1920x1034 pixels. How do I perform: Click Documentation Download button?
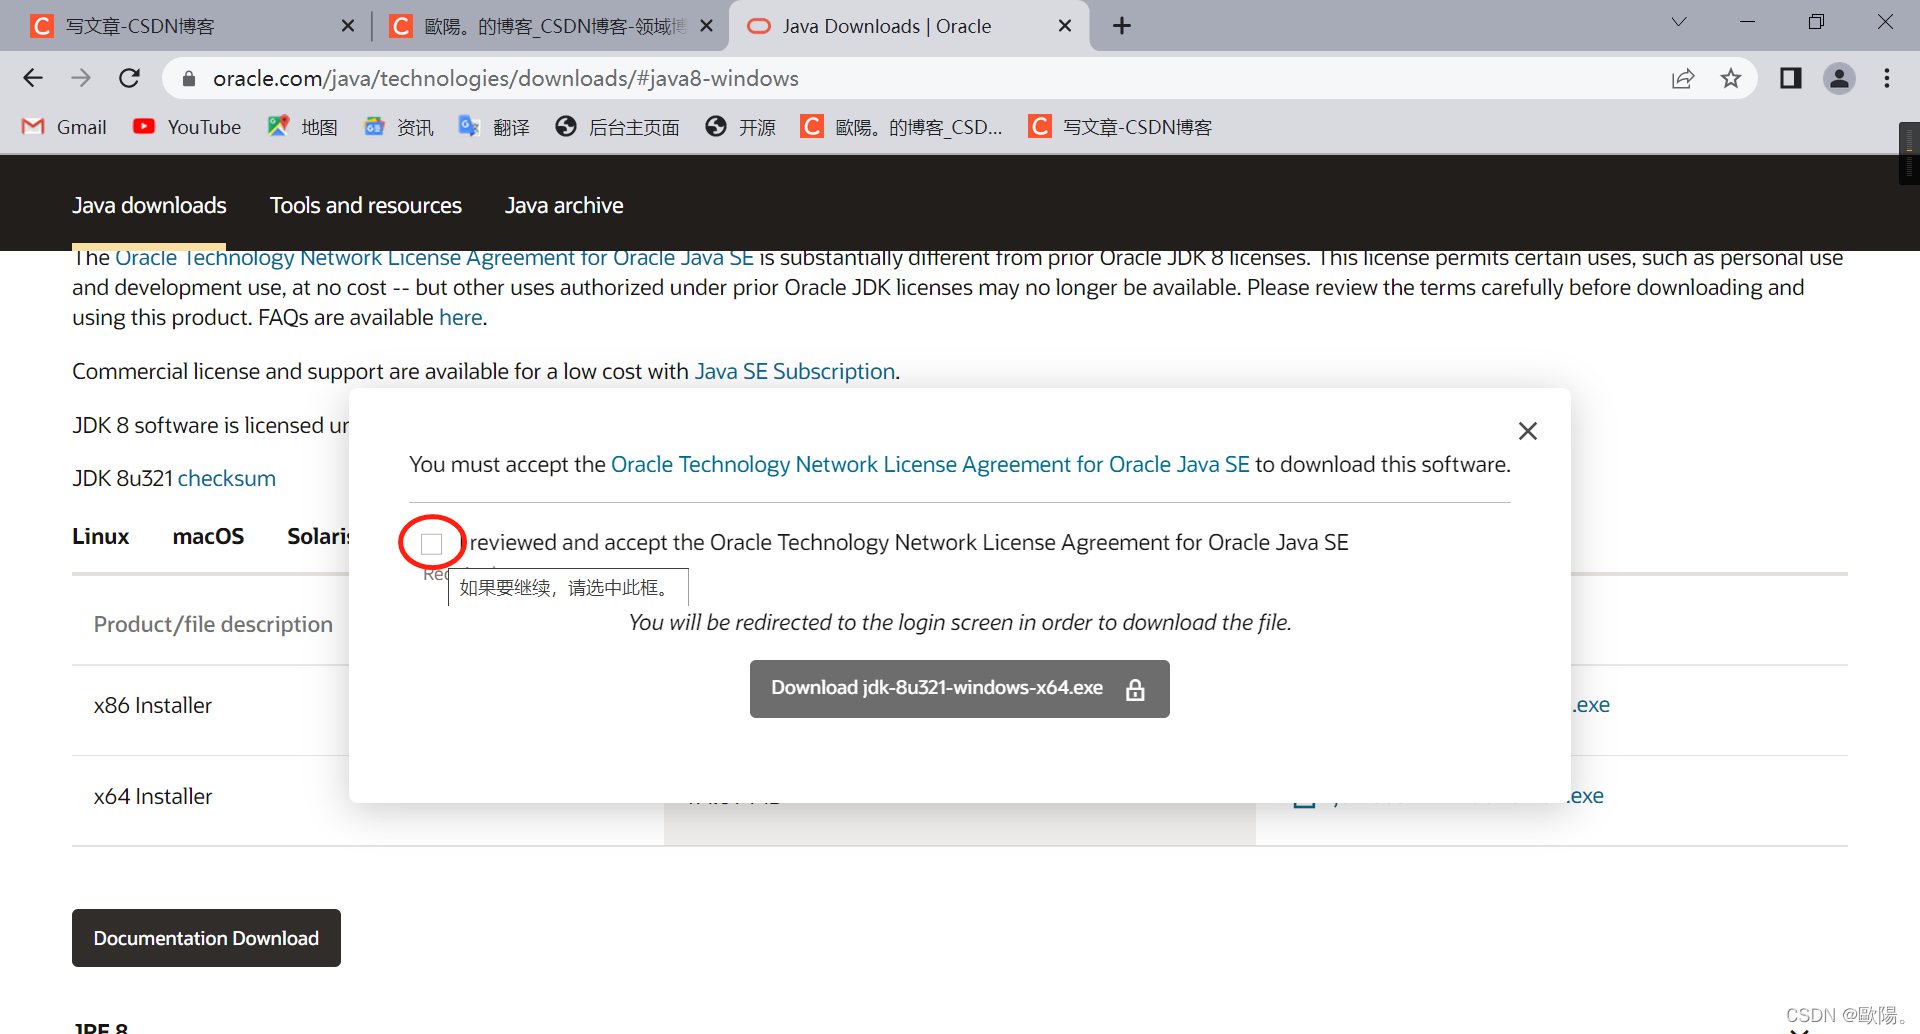click(206, 938)
